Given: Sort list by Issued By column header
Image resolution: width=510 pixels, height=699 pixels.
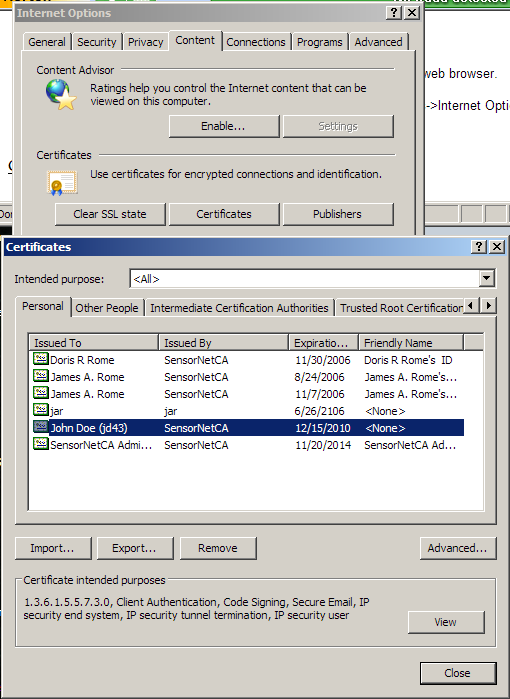Looking at the screenshot, I should coord(223,343).
